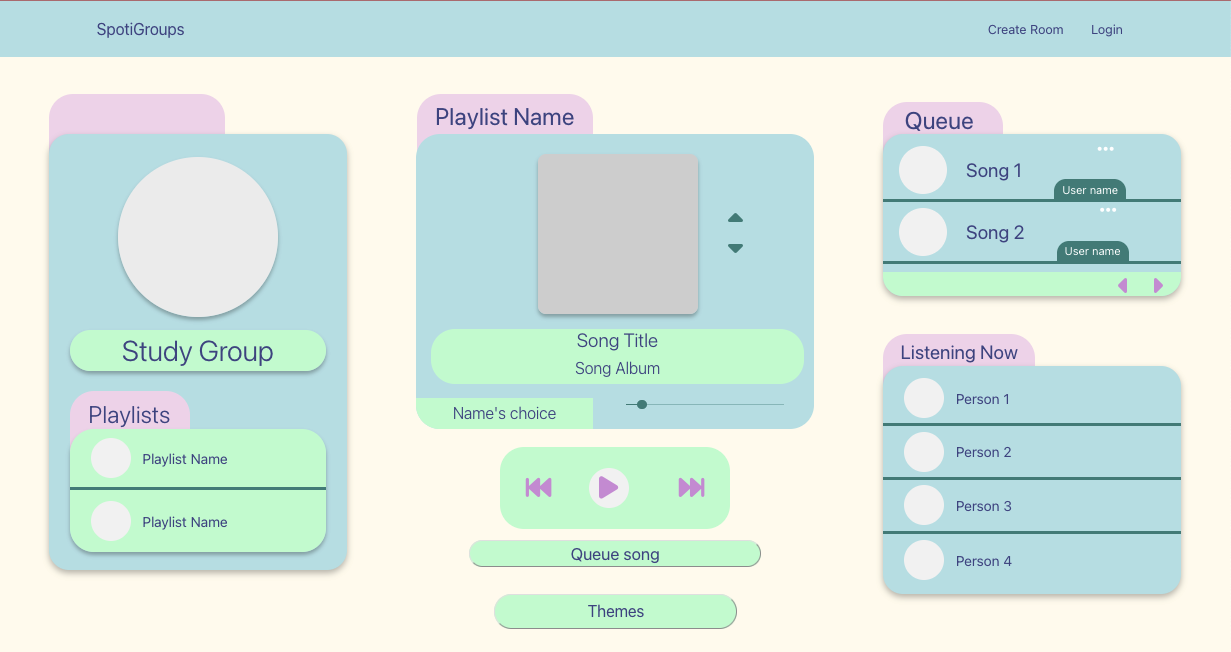
Task: Click the up arrow beside album art
Action: pyautogui.click(x=735, y=218)
